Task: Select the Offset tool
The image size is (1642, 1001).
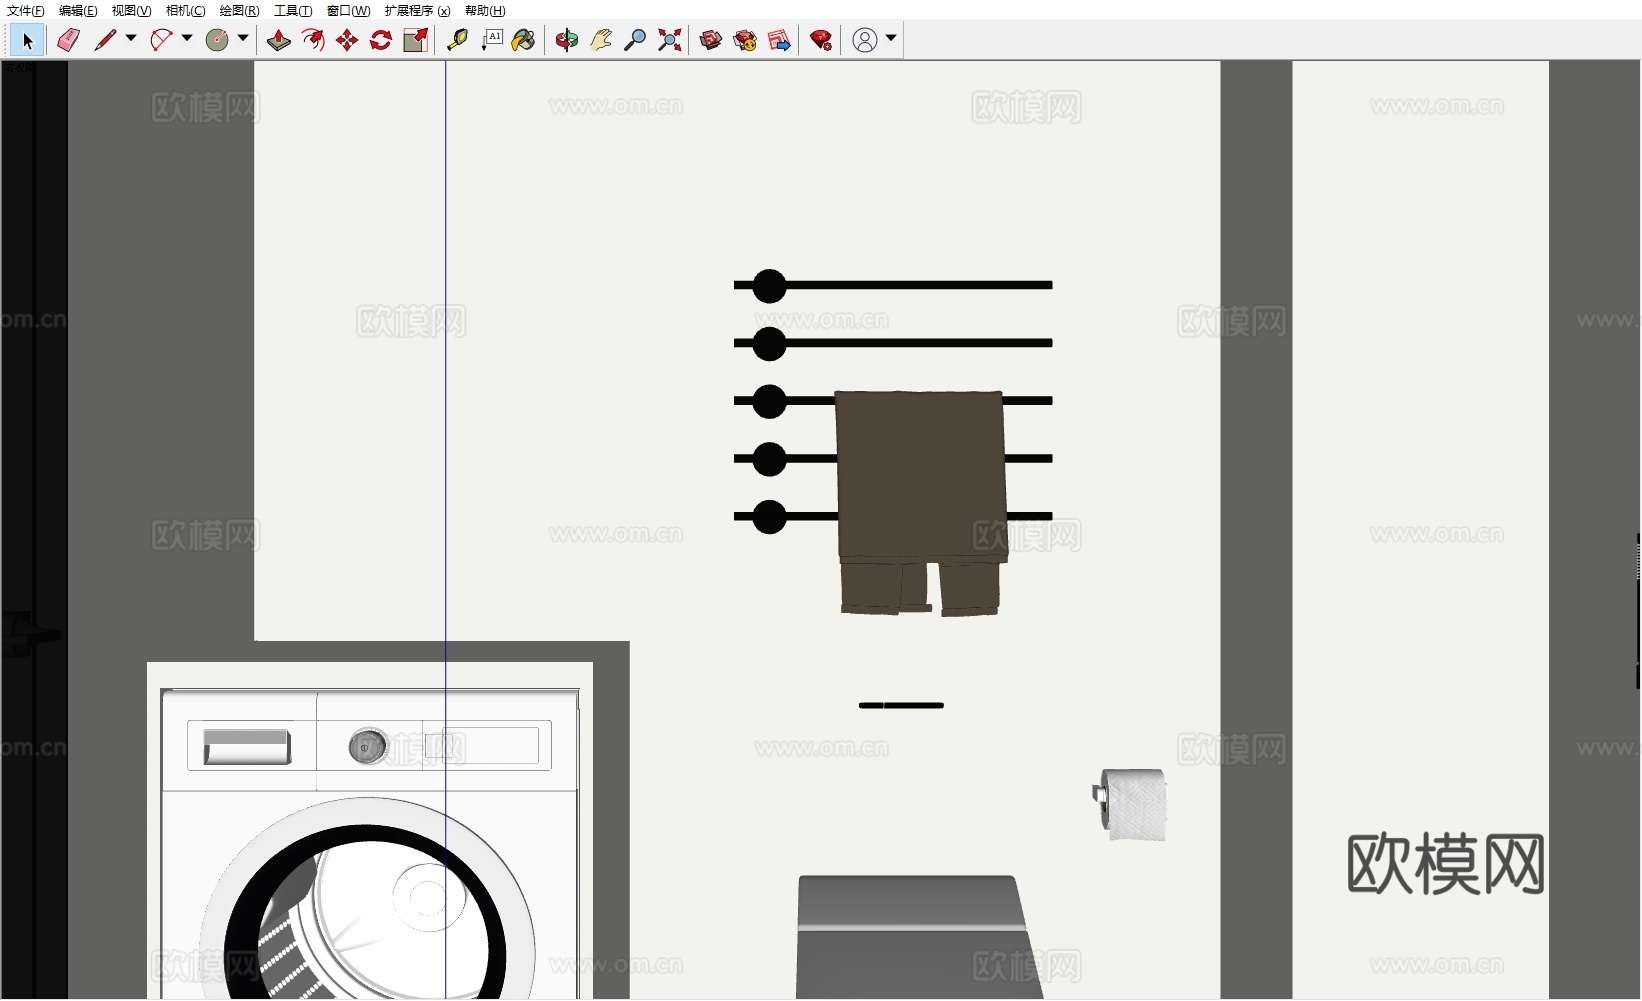Action: [x=313, y=40]
